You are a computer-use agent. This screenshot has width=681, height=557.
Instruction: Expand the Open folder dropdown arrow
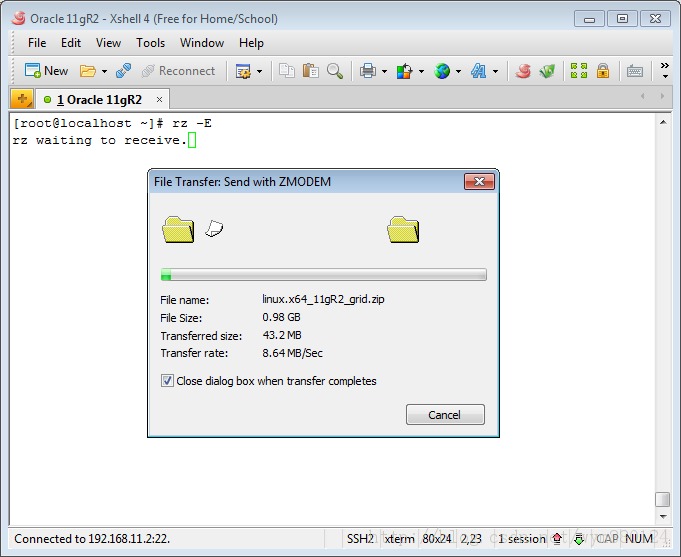pyautogui.click(x=104, y=71)
